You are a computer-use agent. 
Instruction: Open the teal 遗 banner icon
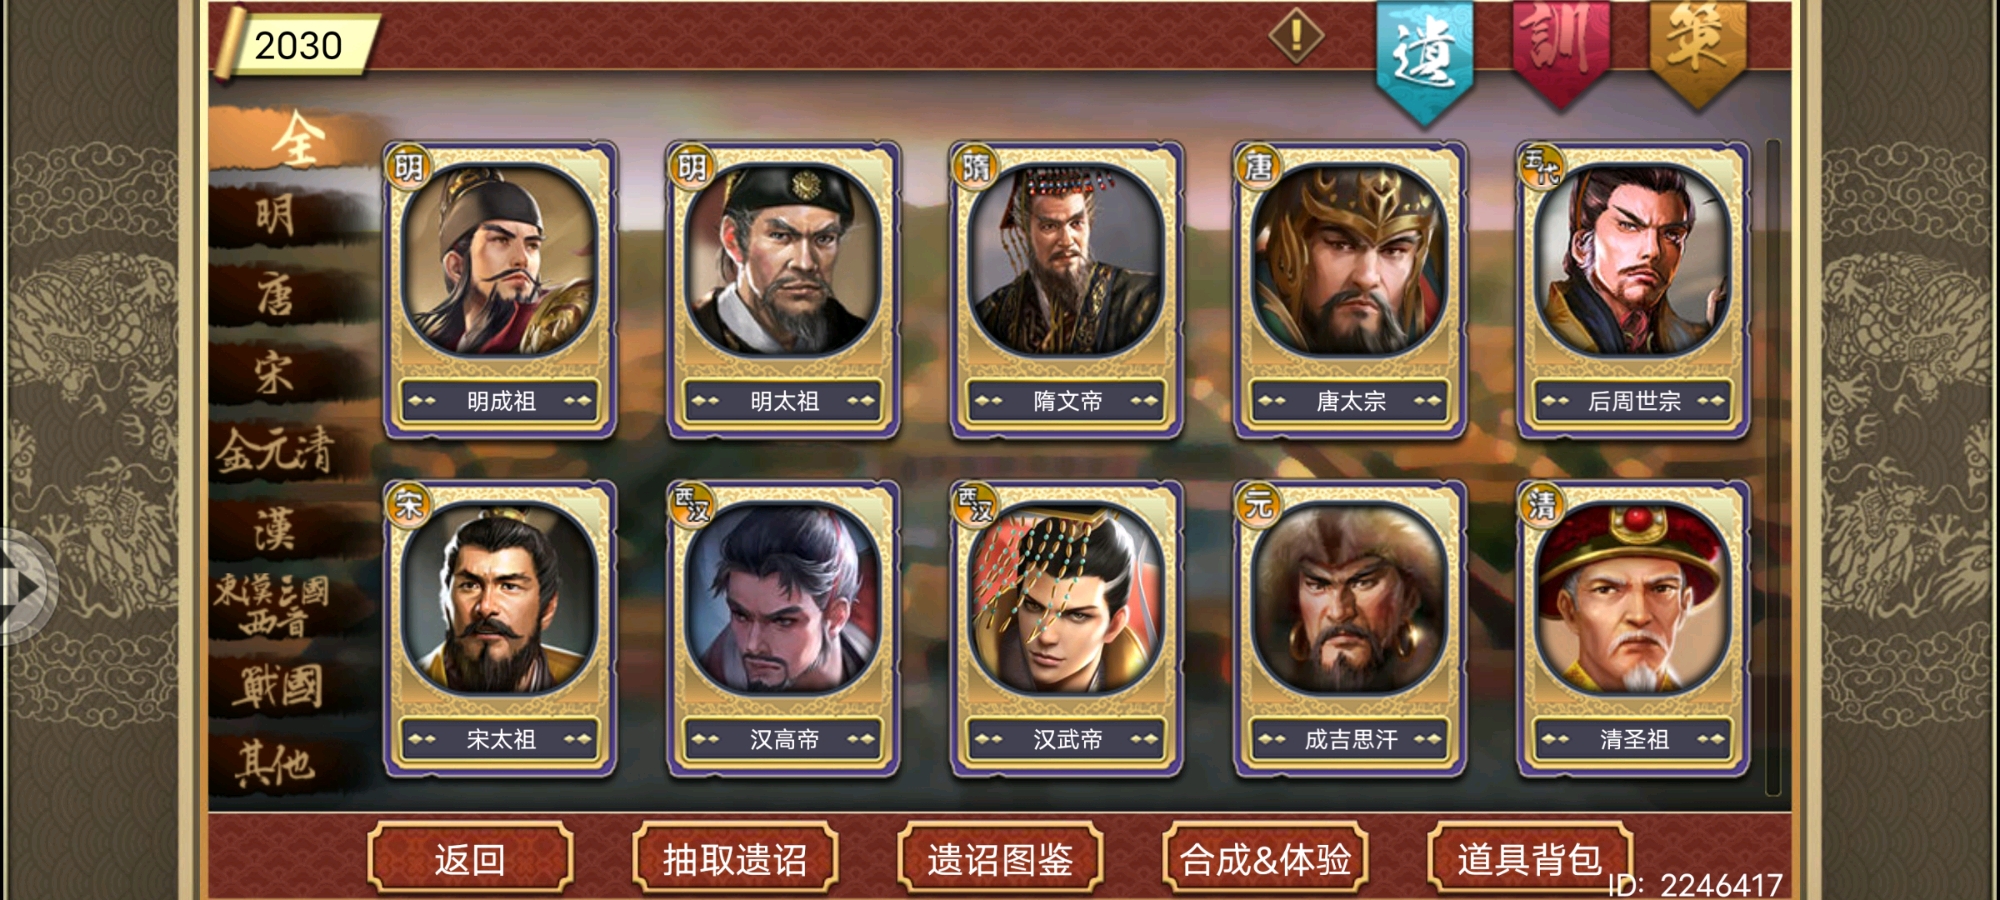point(1424,60)
